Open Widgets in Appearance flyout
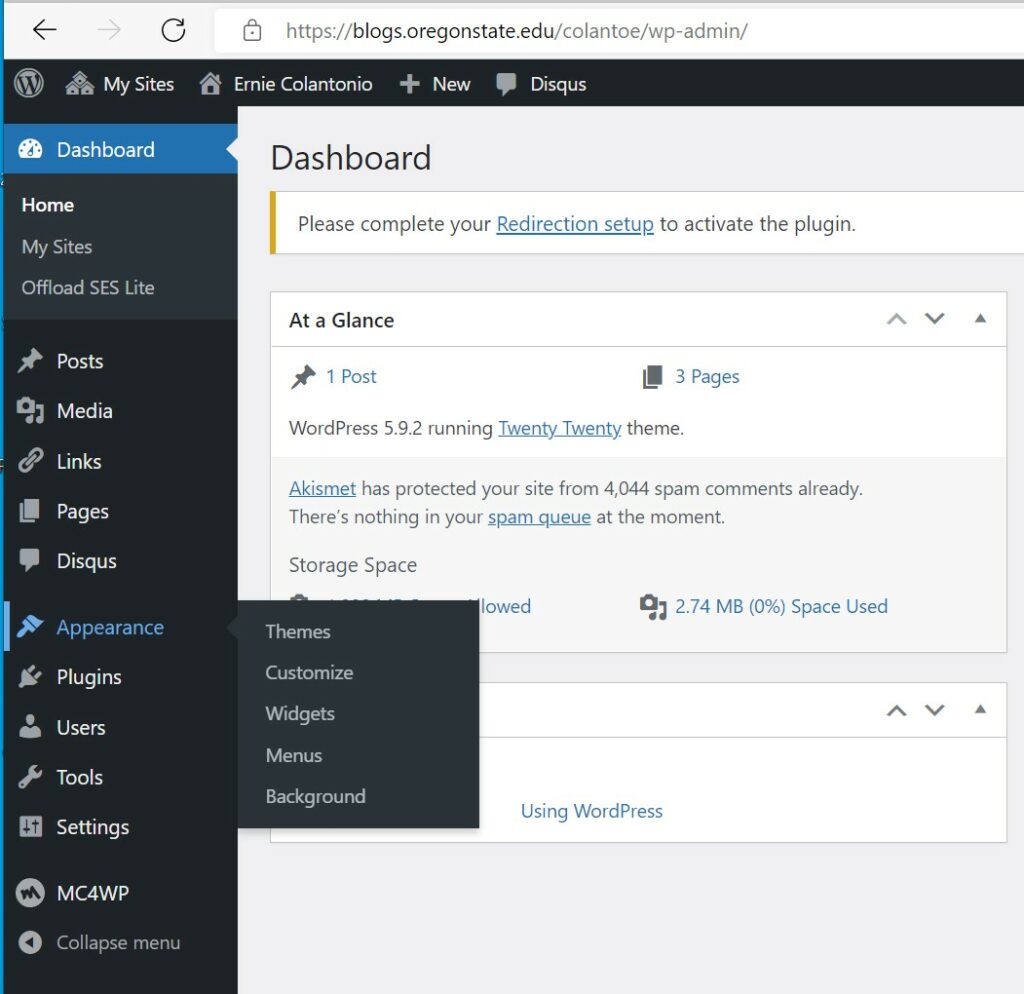The image size is (1024, 994). coord(300,714)
